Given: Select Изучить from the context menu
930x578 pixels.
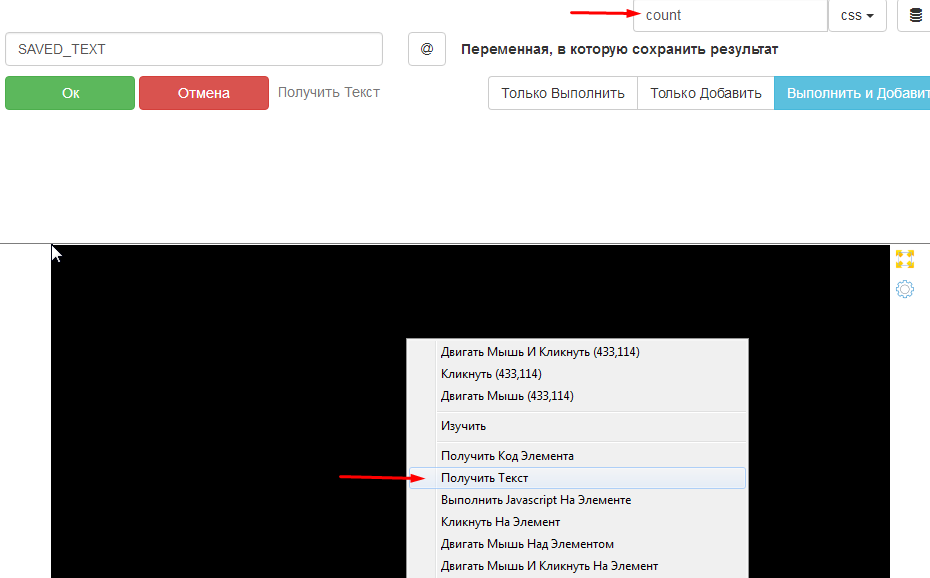Looking at the screenshot, I should pos(464,426).
